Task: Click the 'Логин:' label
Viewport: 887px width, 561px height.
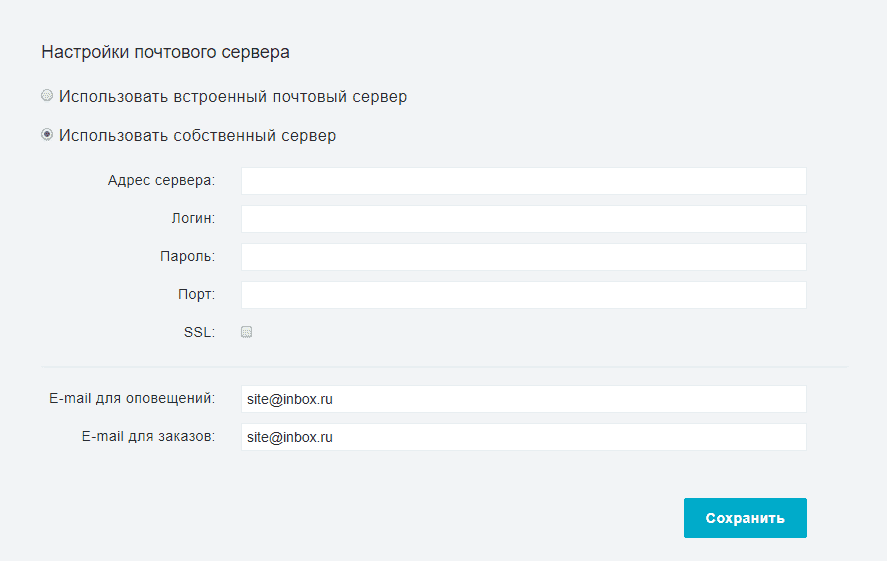Action: coord(193,218)
